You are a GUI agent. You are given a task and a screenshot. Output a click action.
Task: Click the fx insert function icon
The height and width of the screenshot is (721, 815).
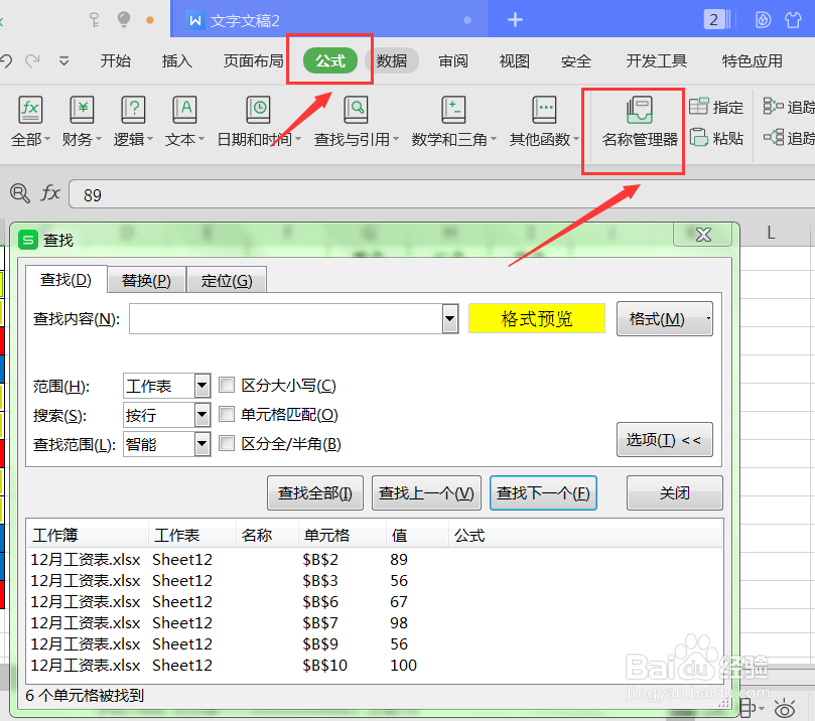point(50,193)
